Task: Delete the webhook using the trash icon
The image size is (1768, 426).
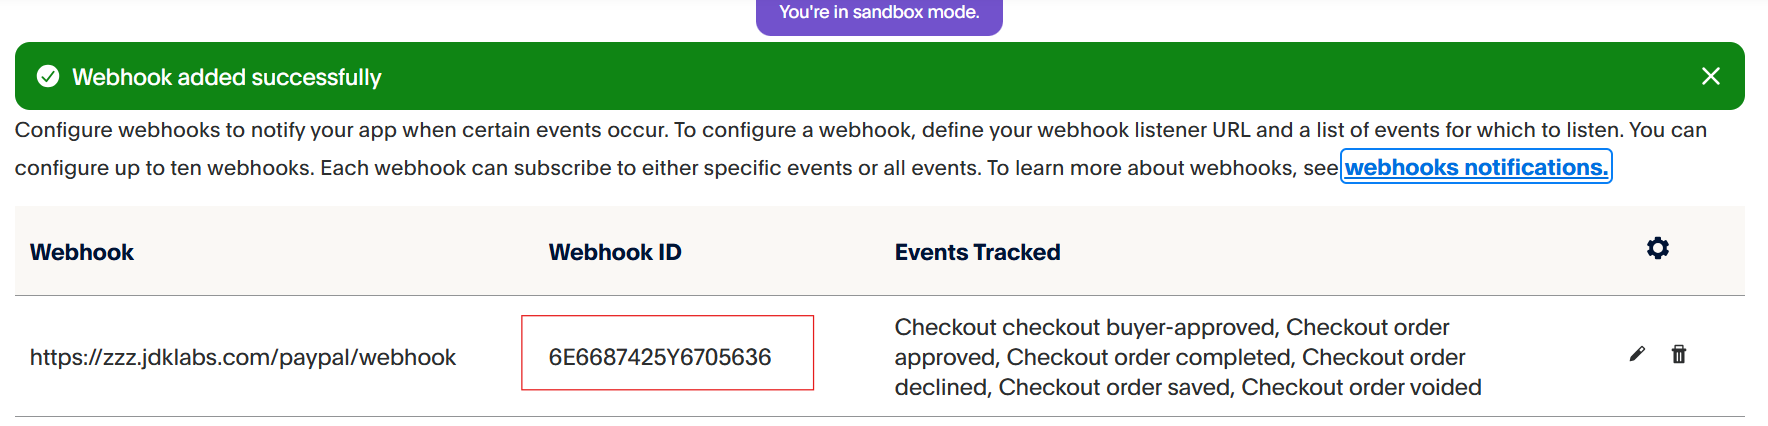Action: (x=1679, y=354)
